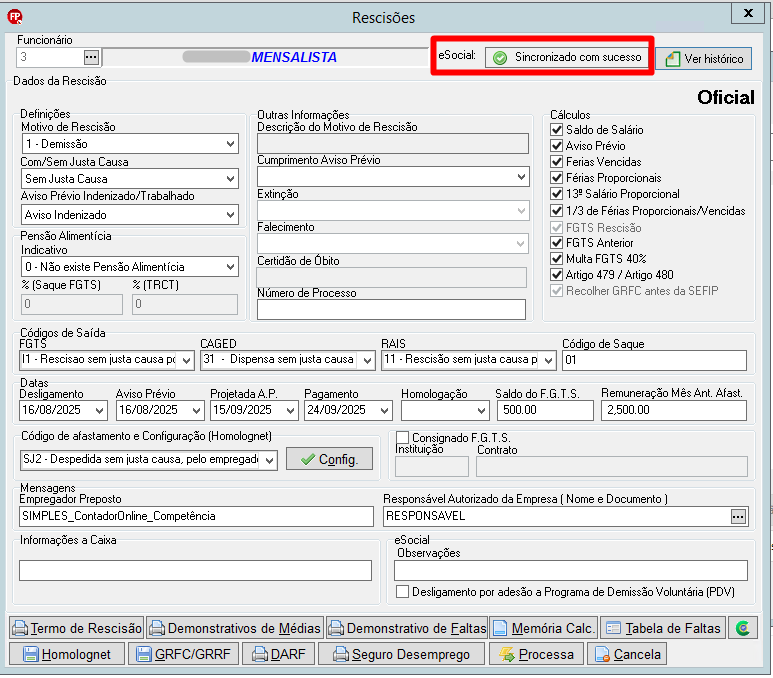
Task: Enable the Consignado F.G.T.S. checkbox
Action: coord(402,437)
